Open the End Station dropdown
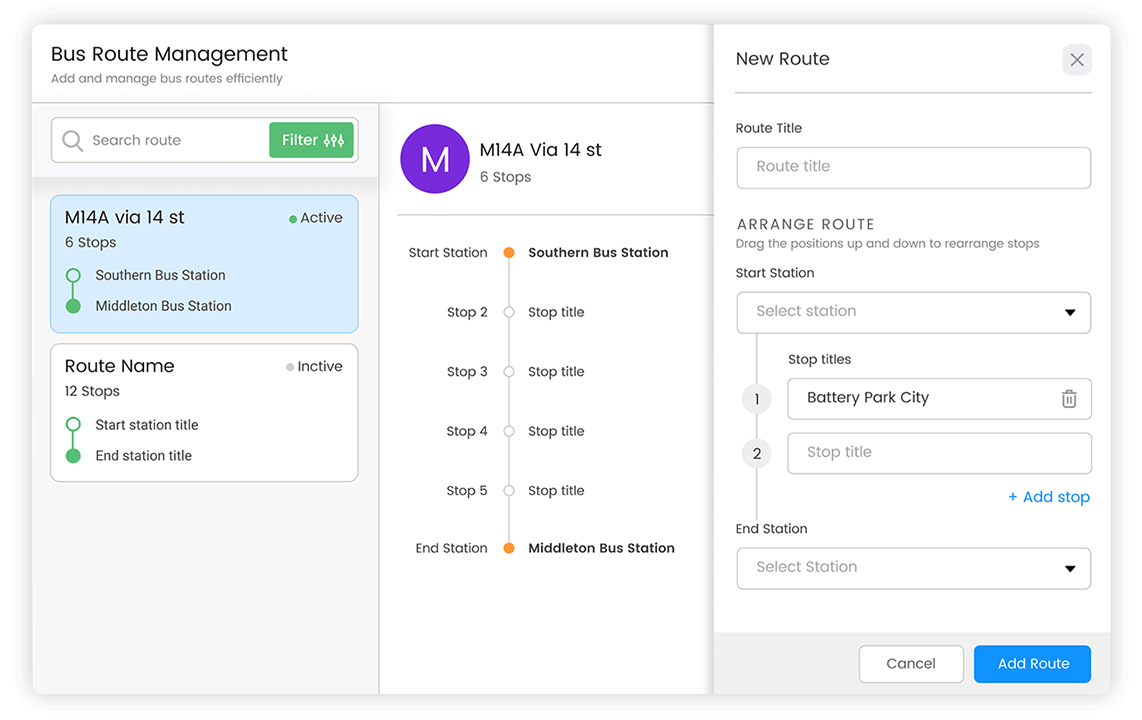 tap(913, 568)
